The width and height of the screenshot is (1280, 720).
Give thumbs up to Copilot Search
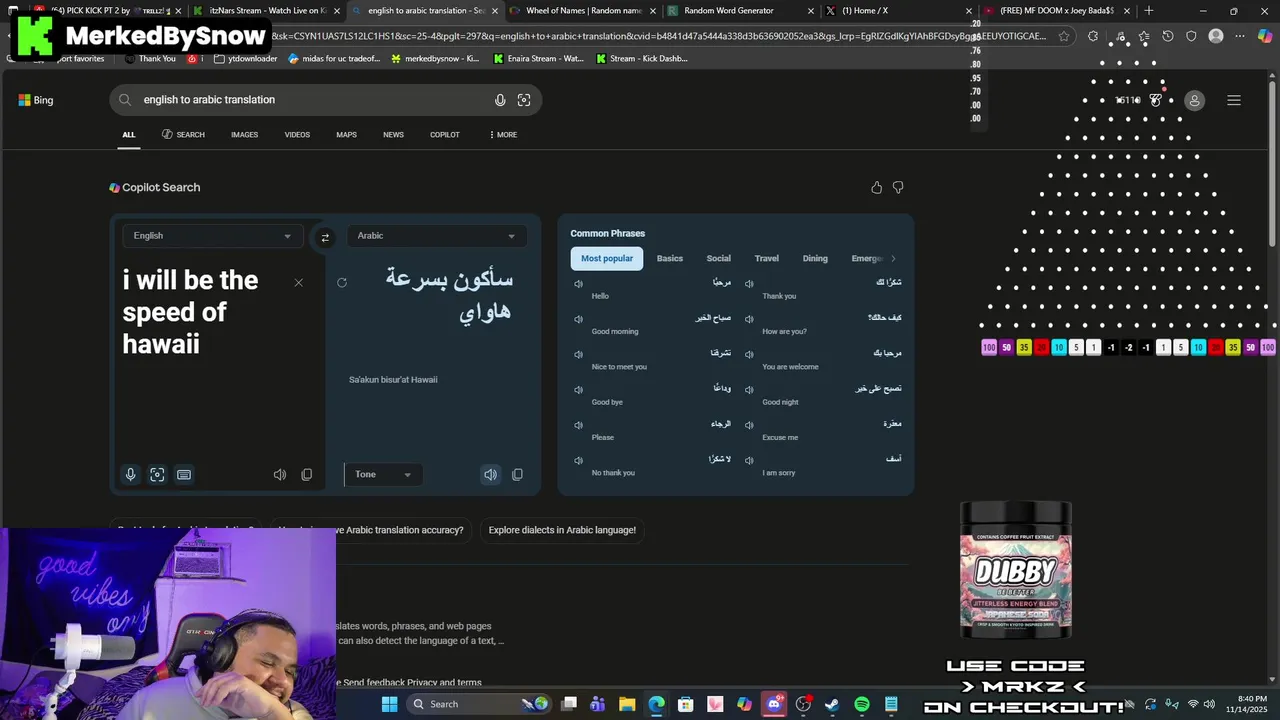point(877,188)
